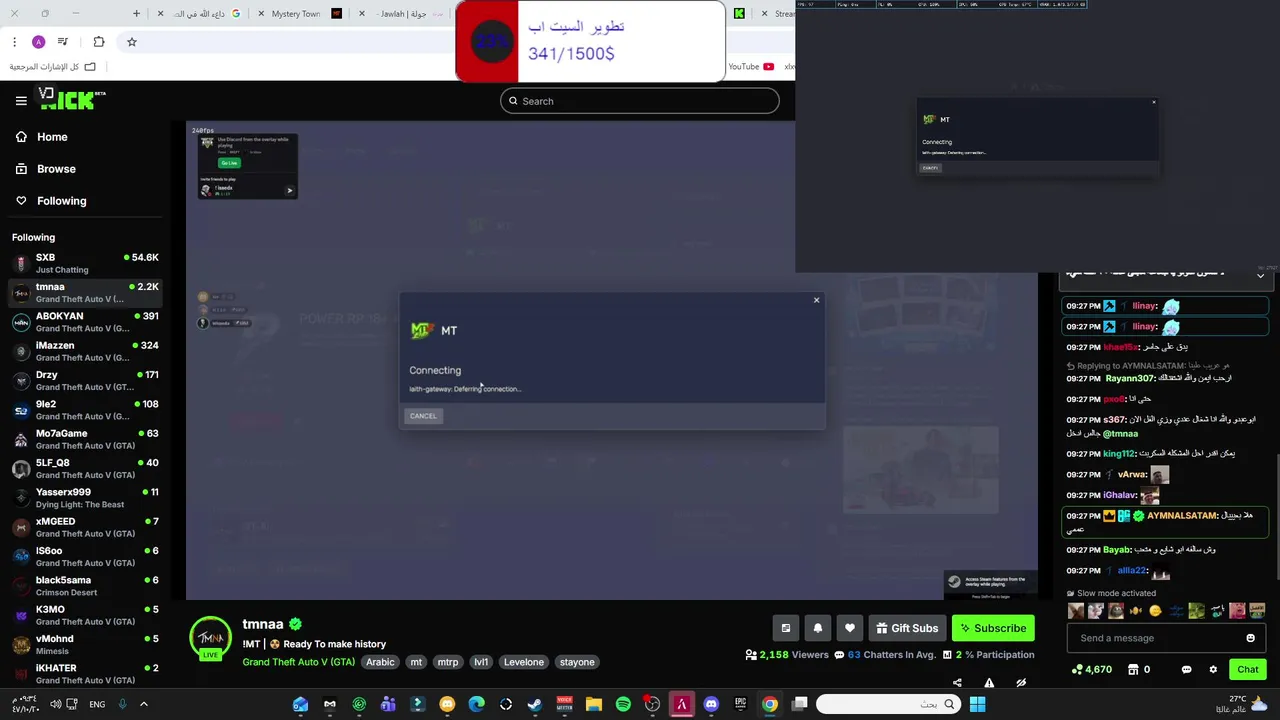The width and height of the screenshot is (1280, 720).
Task: Select the stayone tag
Action: coord(577,662)
